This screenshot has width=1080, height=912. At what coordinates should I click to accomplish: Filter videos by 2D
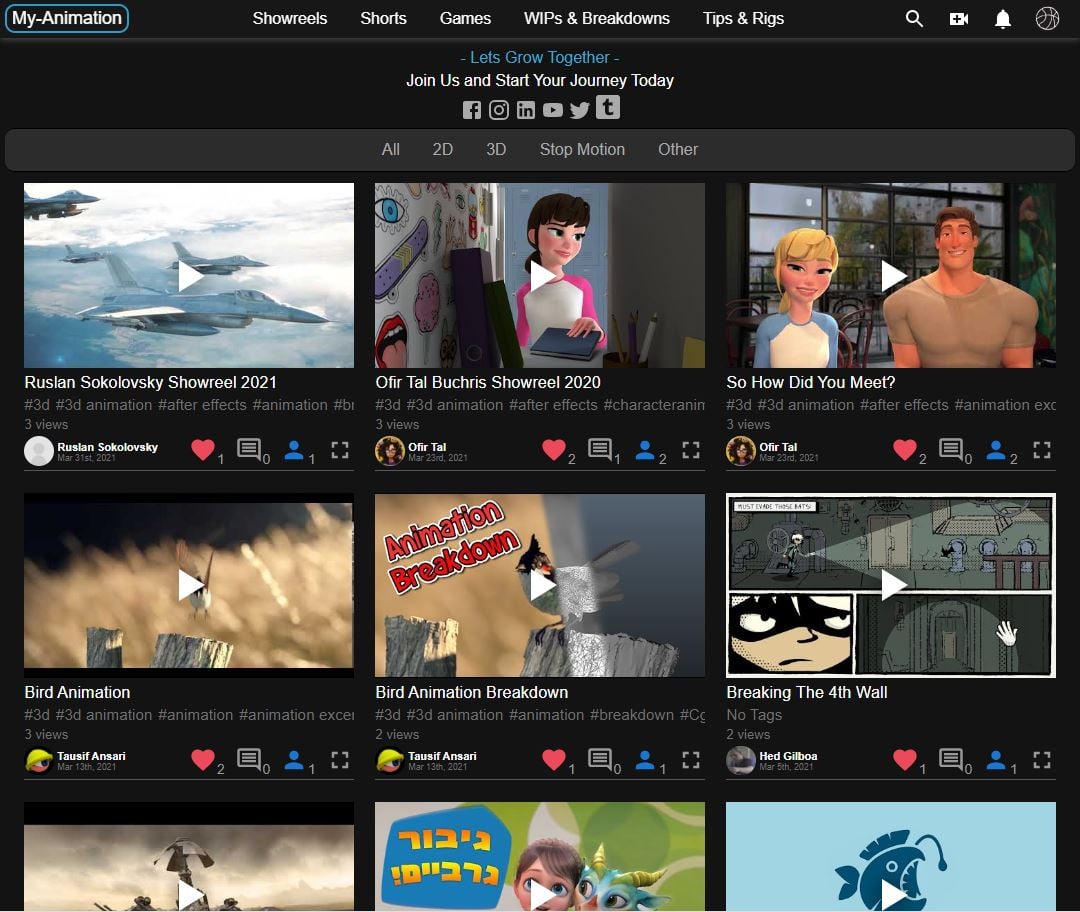point(443,149)
